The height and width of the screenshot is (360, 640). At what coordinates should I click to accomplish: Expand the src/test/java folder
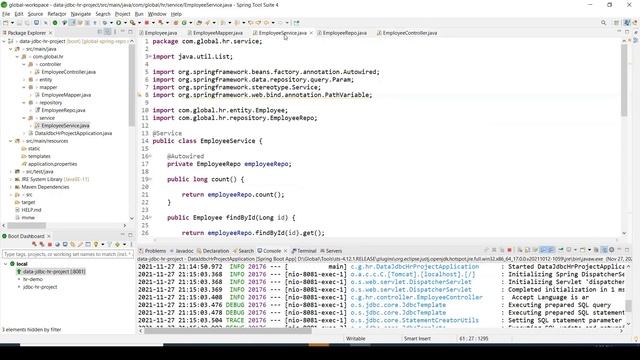(11, 172)
